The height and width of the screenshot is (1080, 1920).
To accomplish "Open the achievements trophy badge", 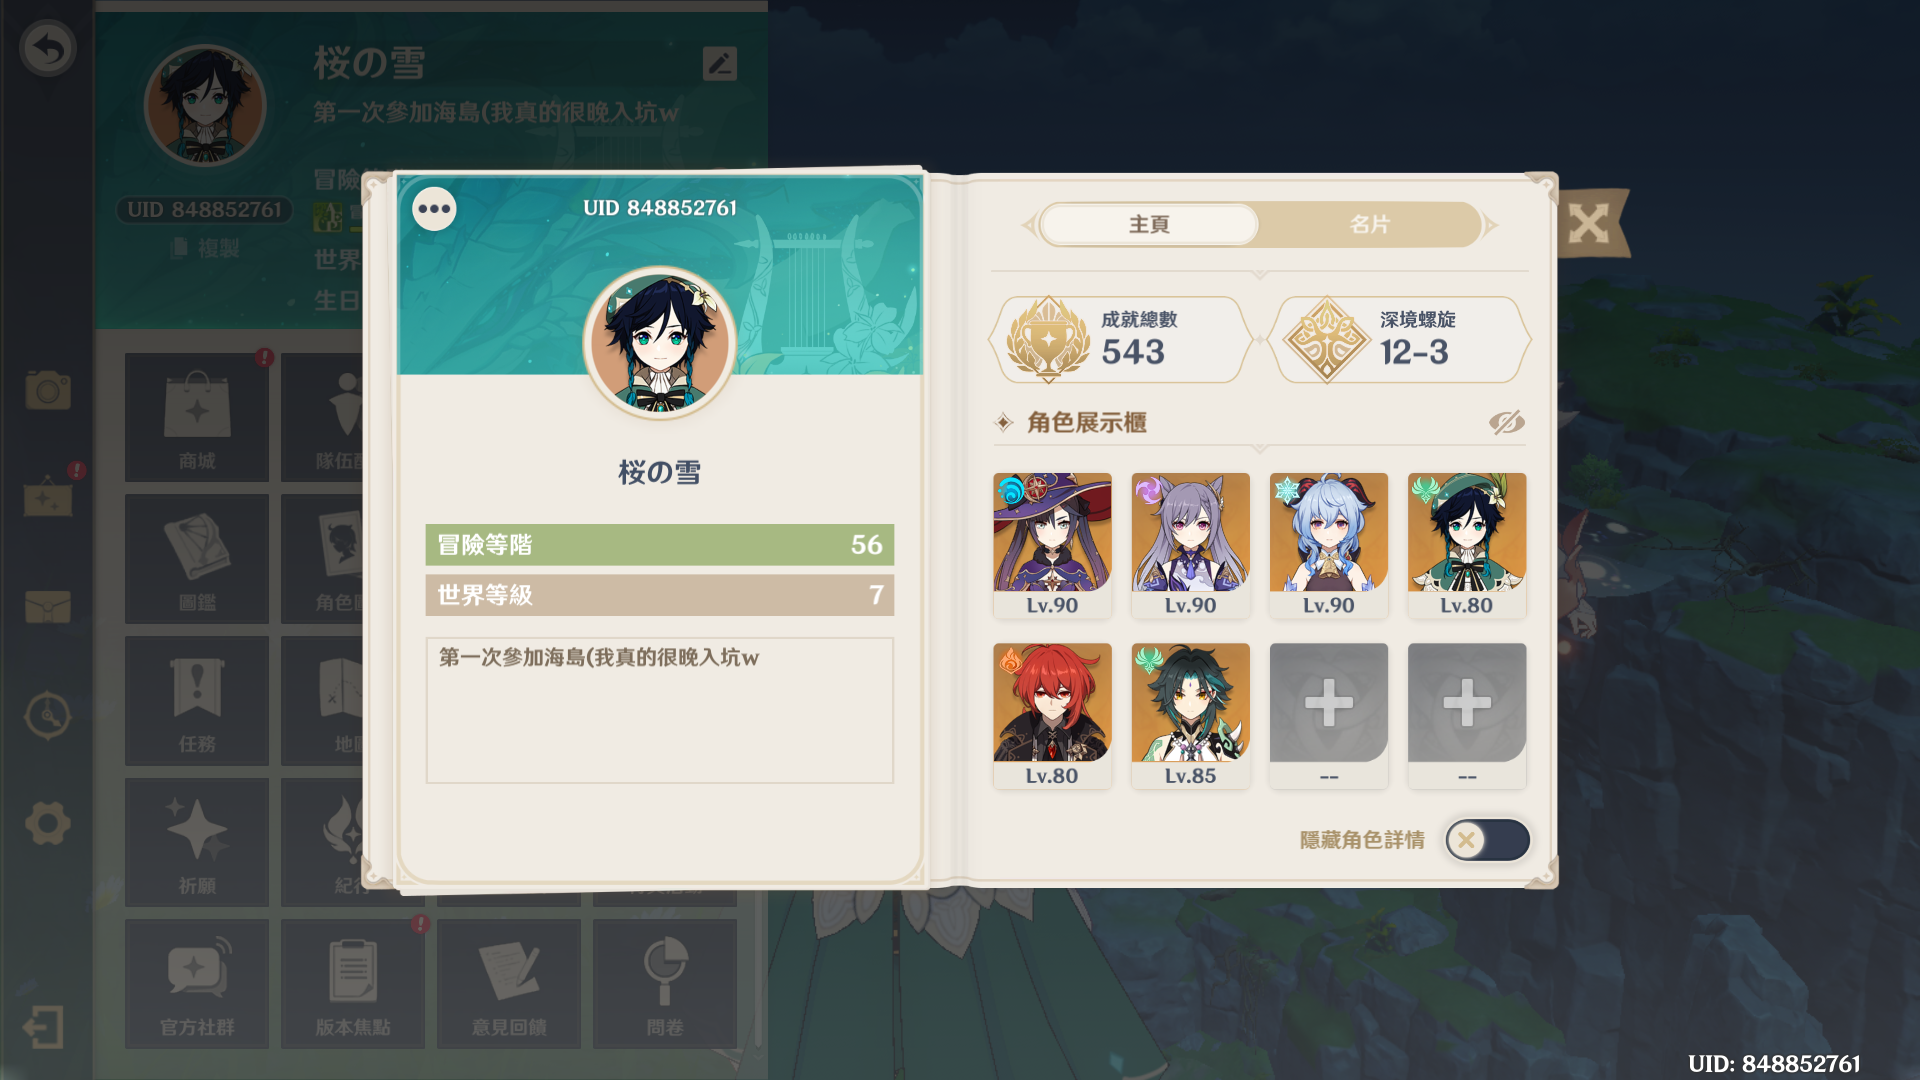I will [x=1120, y=340].
